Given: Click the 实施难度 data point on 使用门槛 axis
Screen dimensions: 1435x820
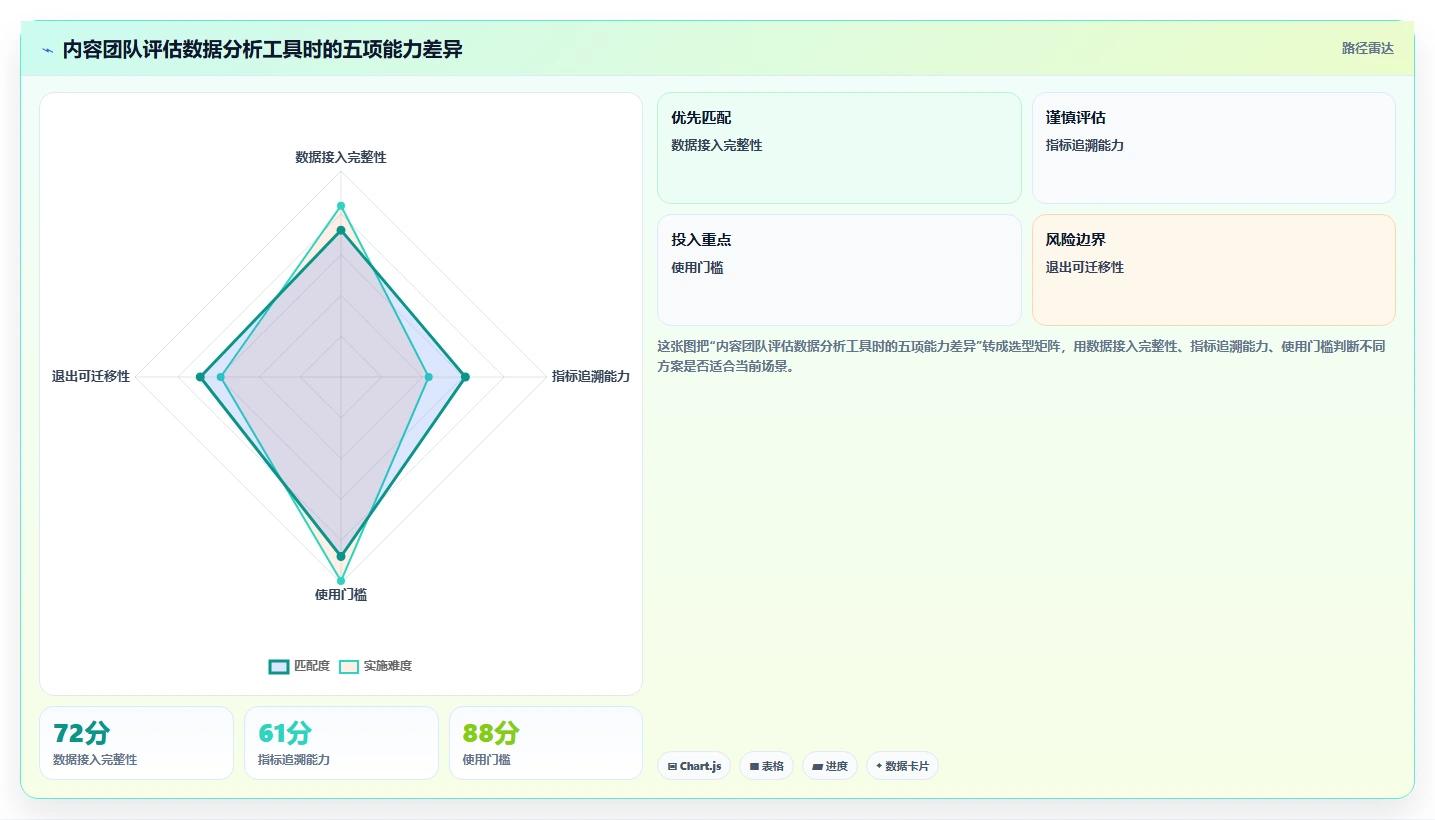Looking at the screenshot, I should point(341,580).
